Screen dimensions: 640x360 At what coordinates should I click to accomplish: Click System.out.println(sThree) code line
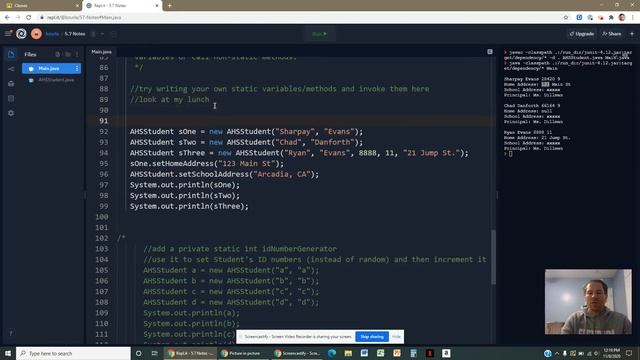(x=189, y=206)
